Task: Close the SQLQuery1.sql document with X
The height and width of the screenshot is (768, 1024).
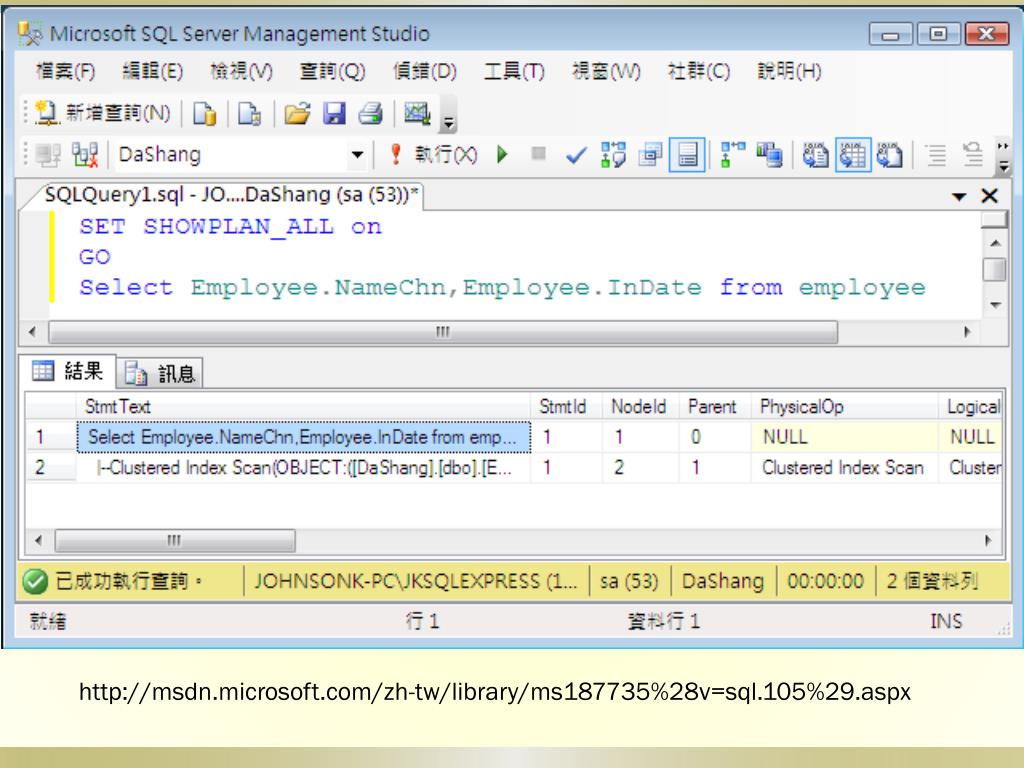Action: (x=989, y=195)
